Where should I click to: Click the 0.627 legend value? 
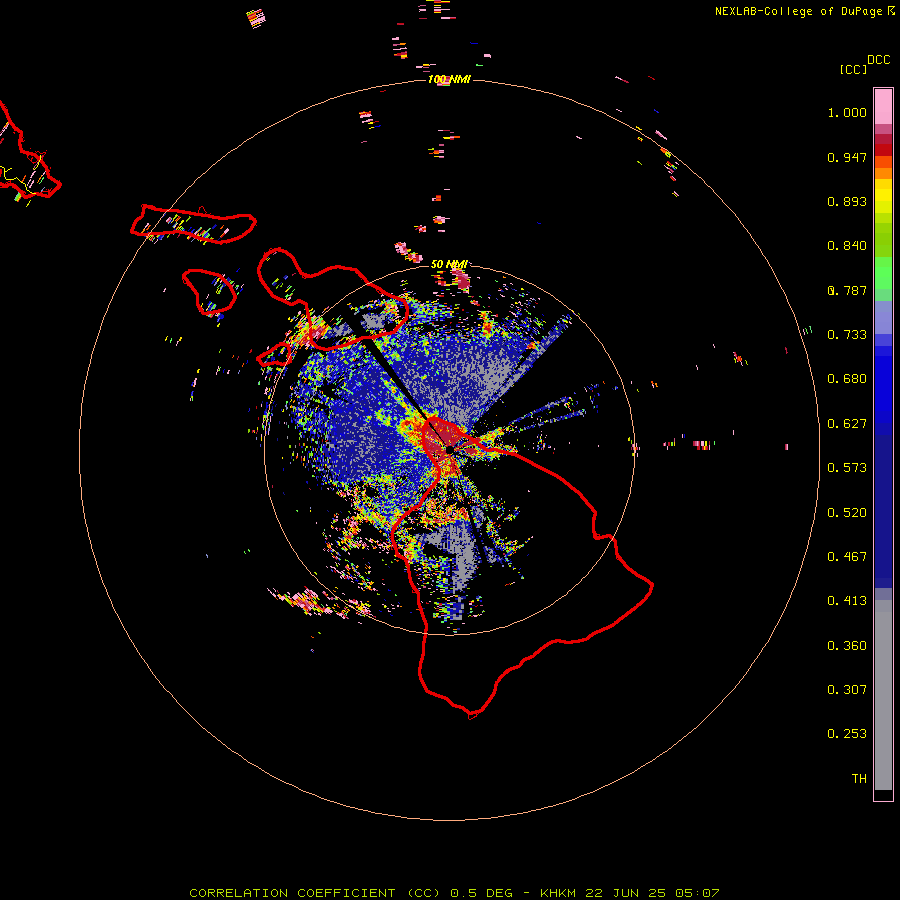coord(847,424)
